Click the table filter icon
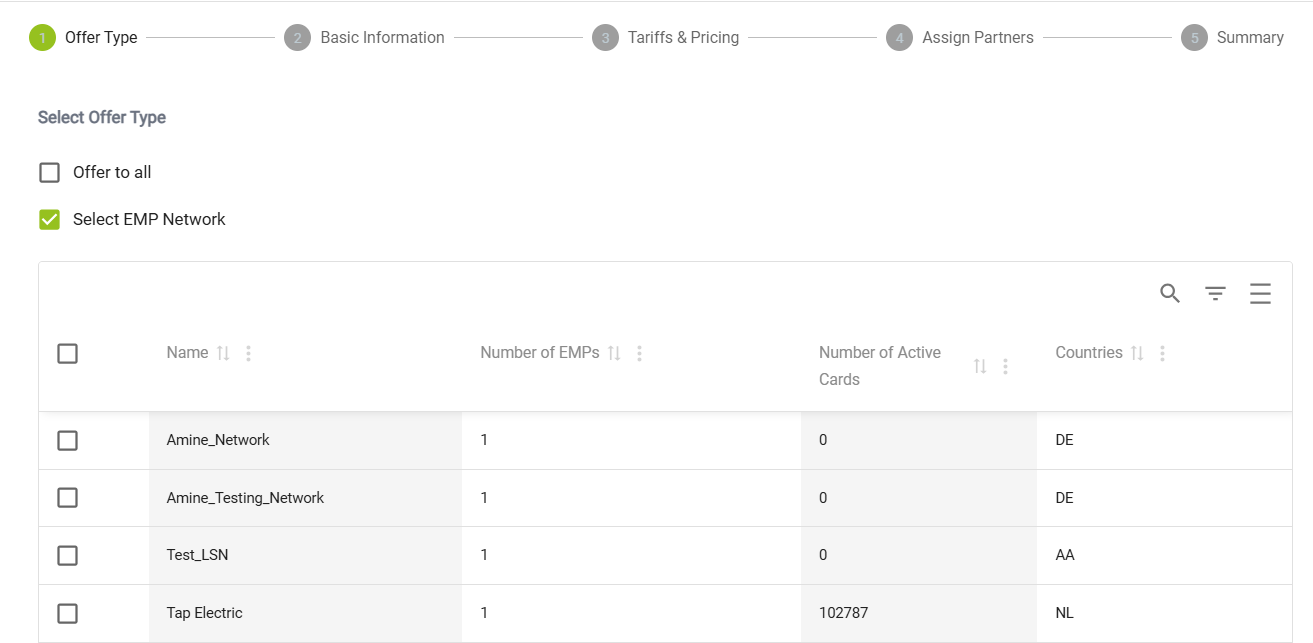 pos(1215,293)
